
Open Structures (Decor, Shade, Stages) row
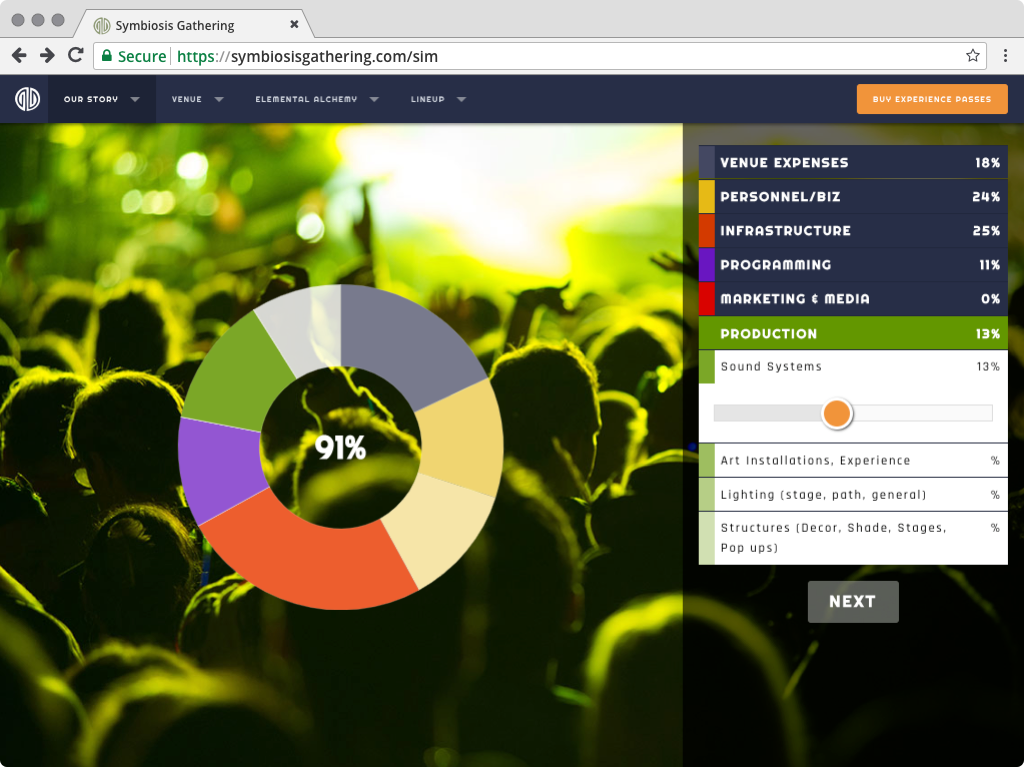853,538
